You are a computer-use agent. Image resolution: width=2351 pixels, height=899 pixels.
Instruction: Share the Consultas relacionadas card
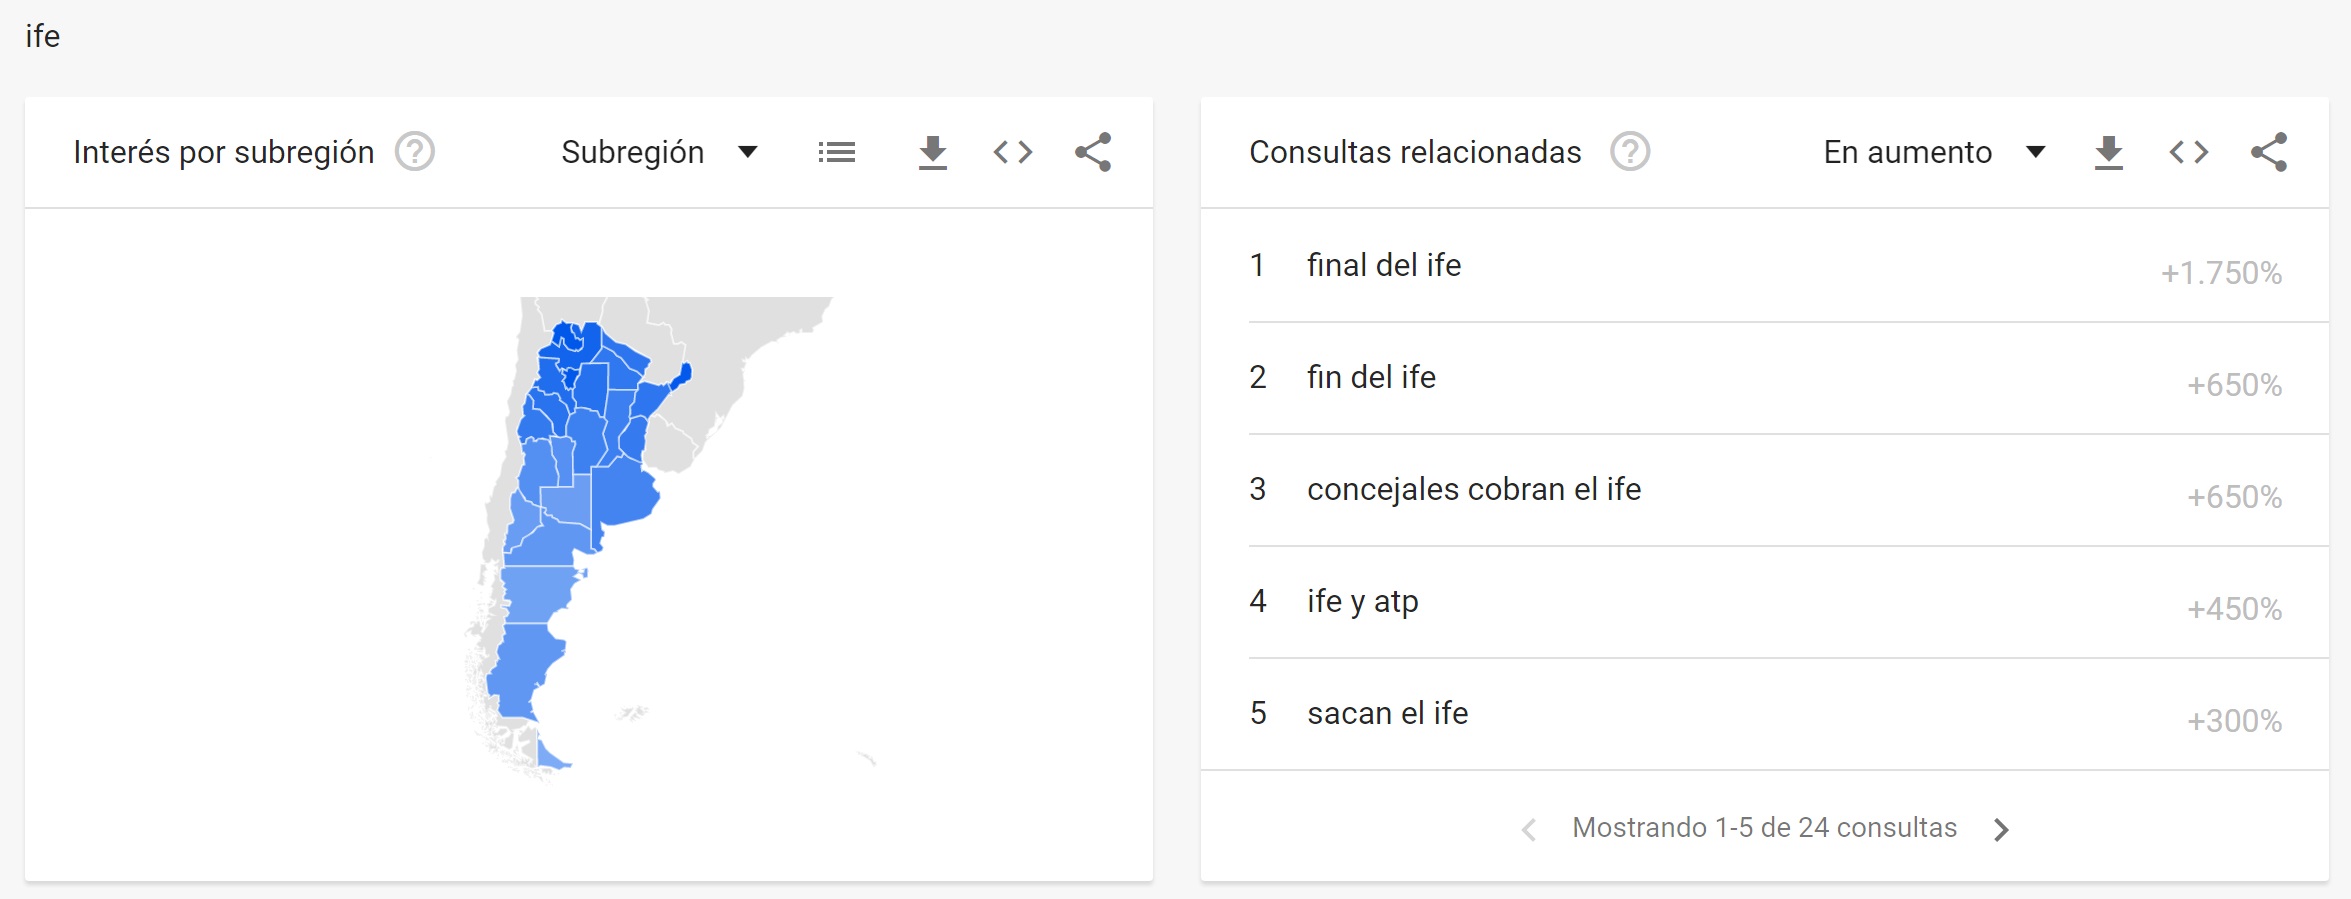coord(2269,152)
